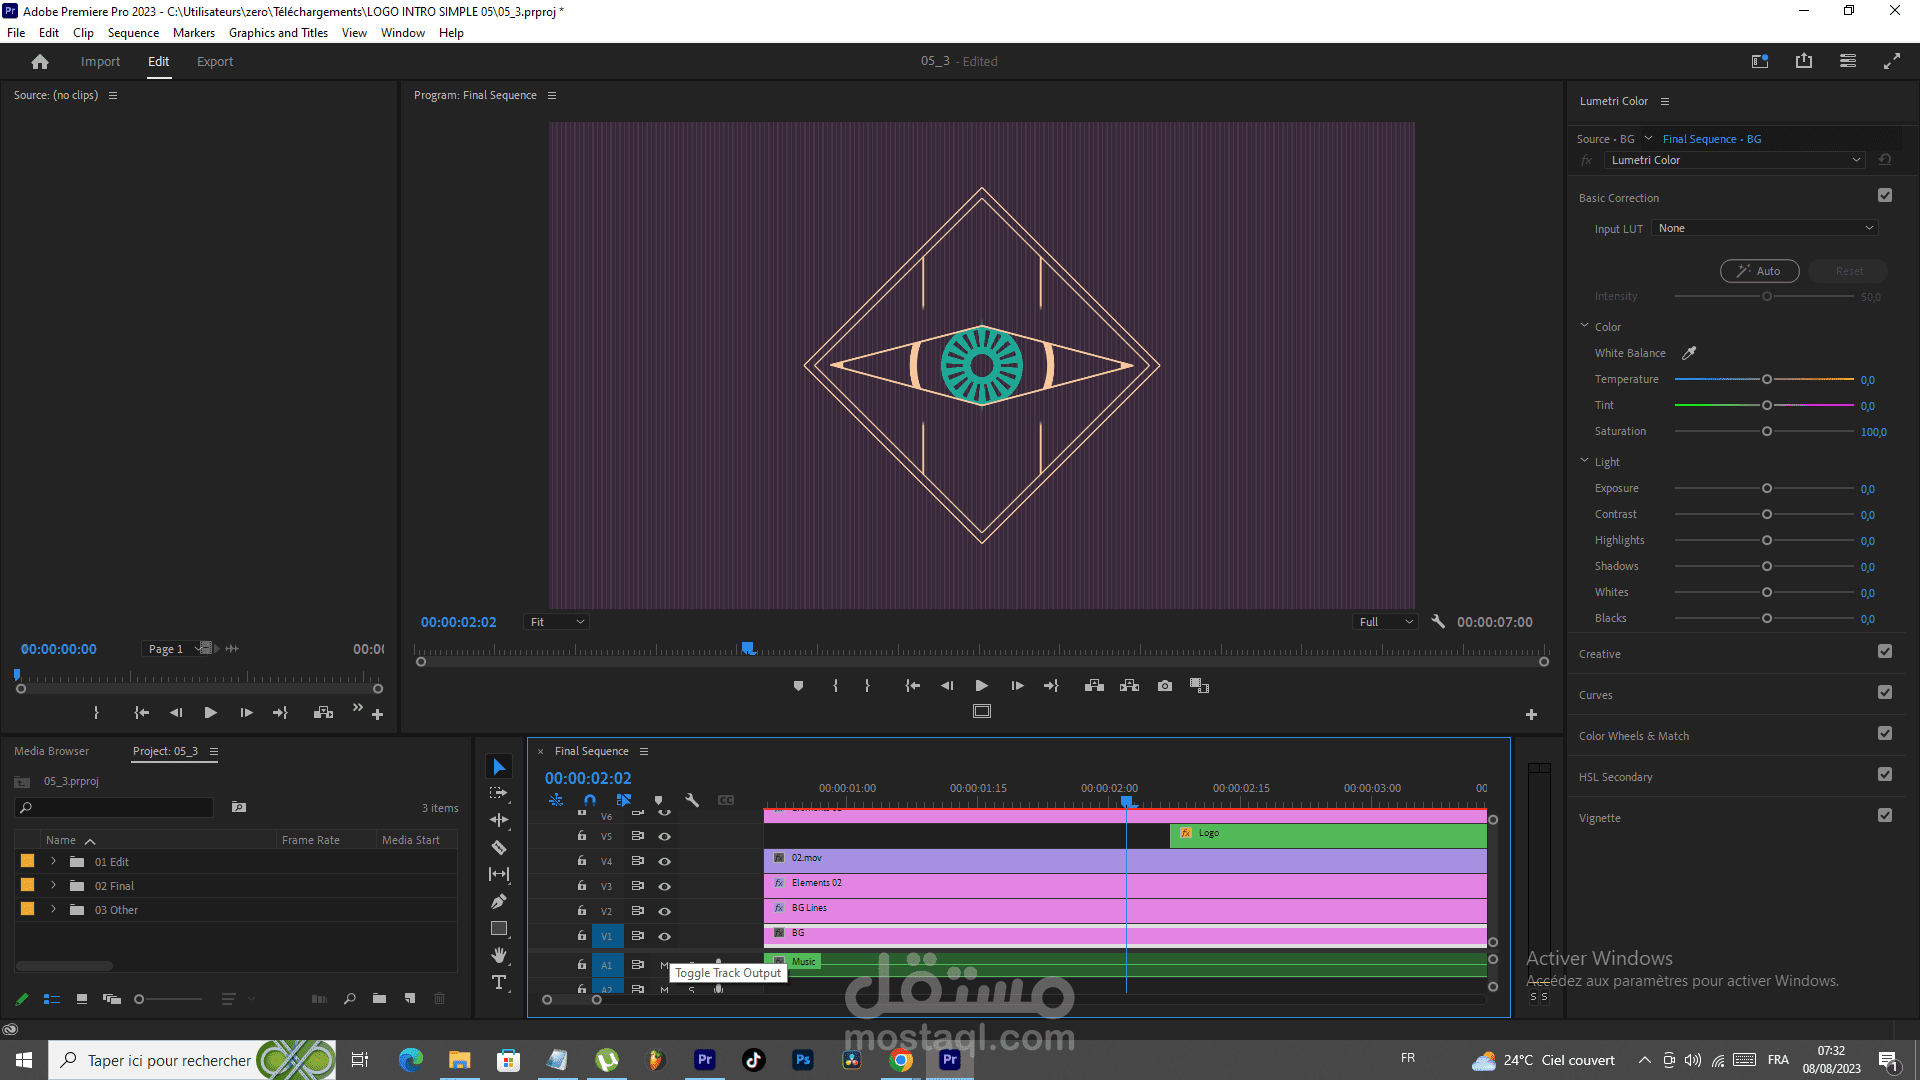The image size is (1920, 1080).
Task: Open Timeline Display Settings wrench
Action: [692, 800]
